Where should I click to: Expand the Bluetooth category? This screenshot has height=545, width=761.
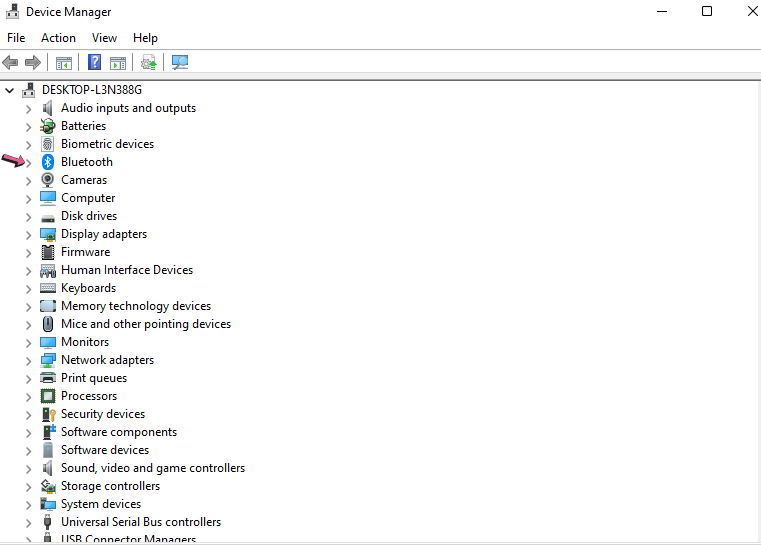pos(29,163)
